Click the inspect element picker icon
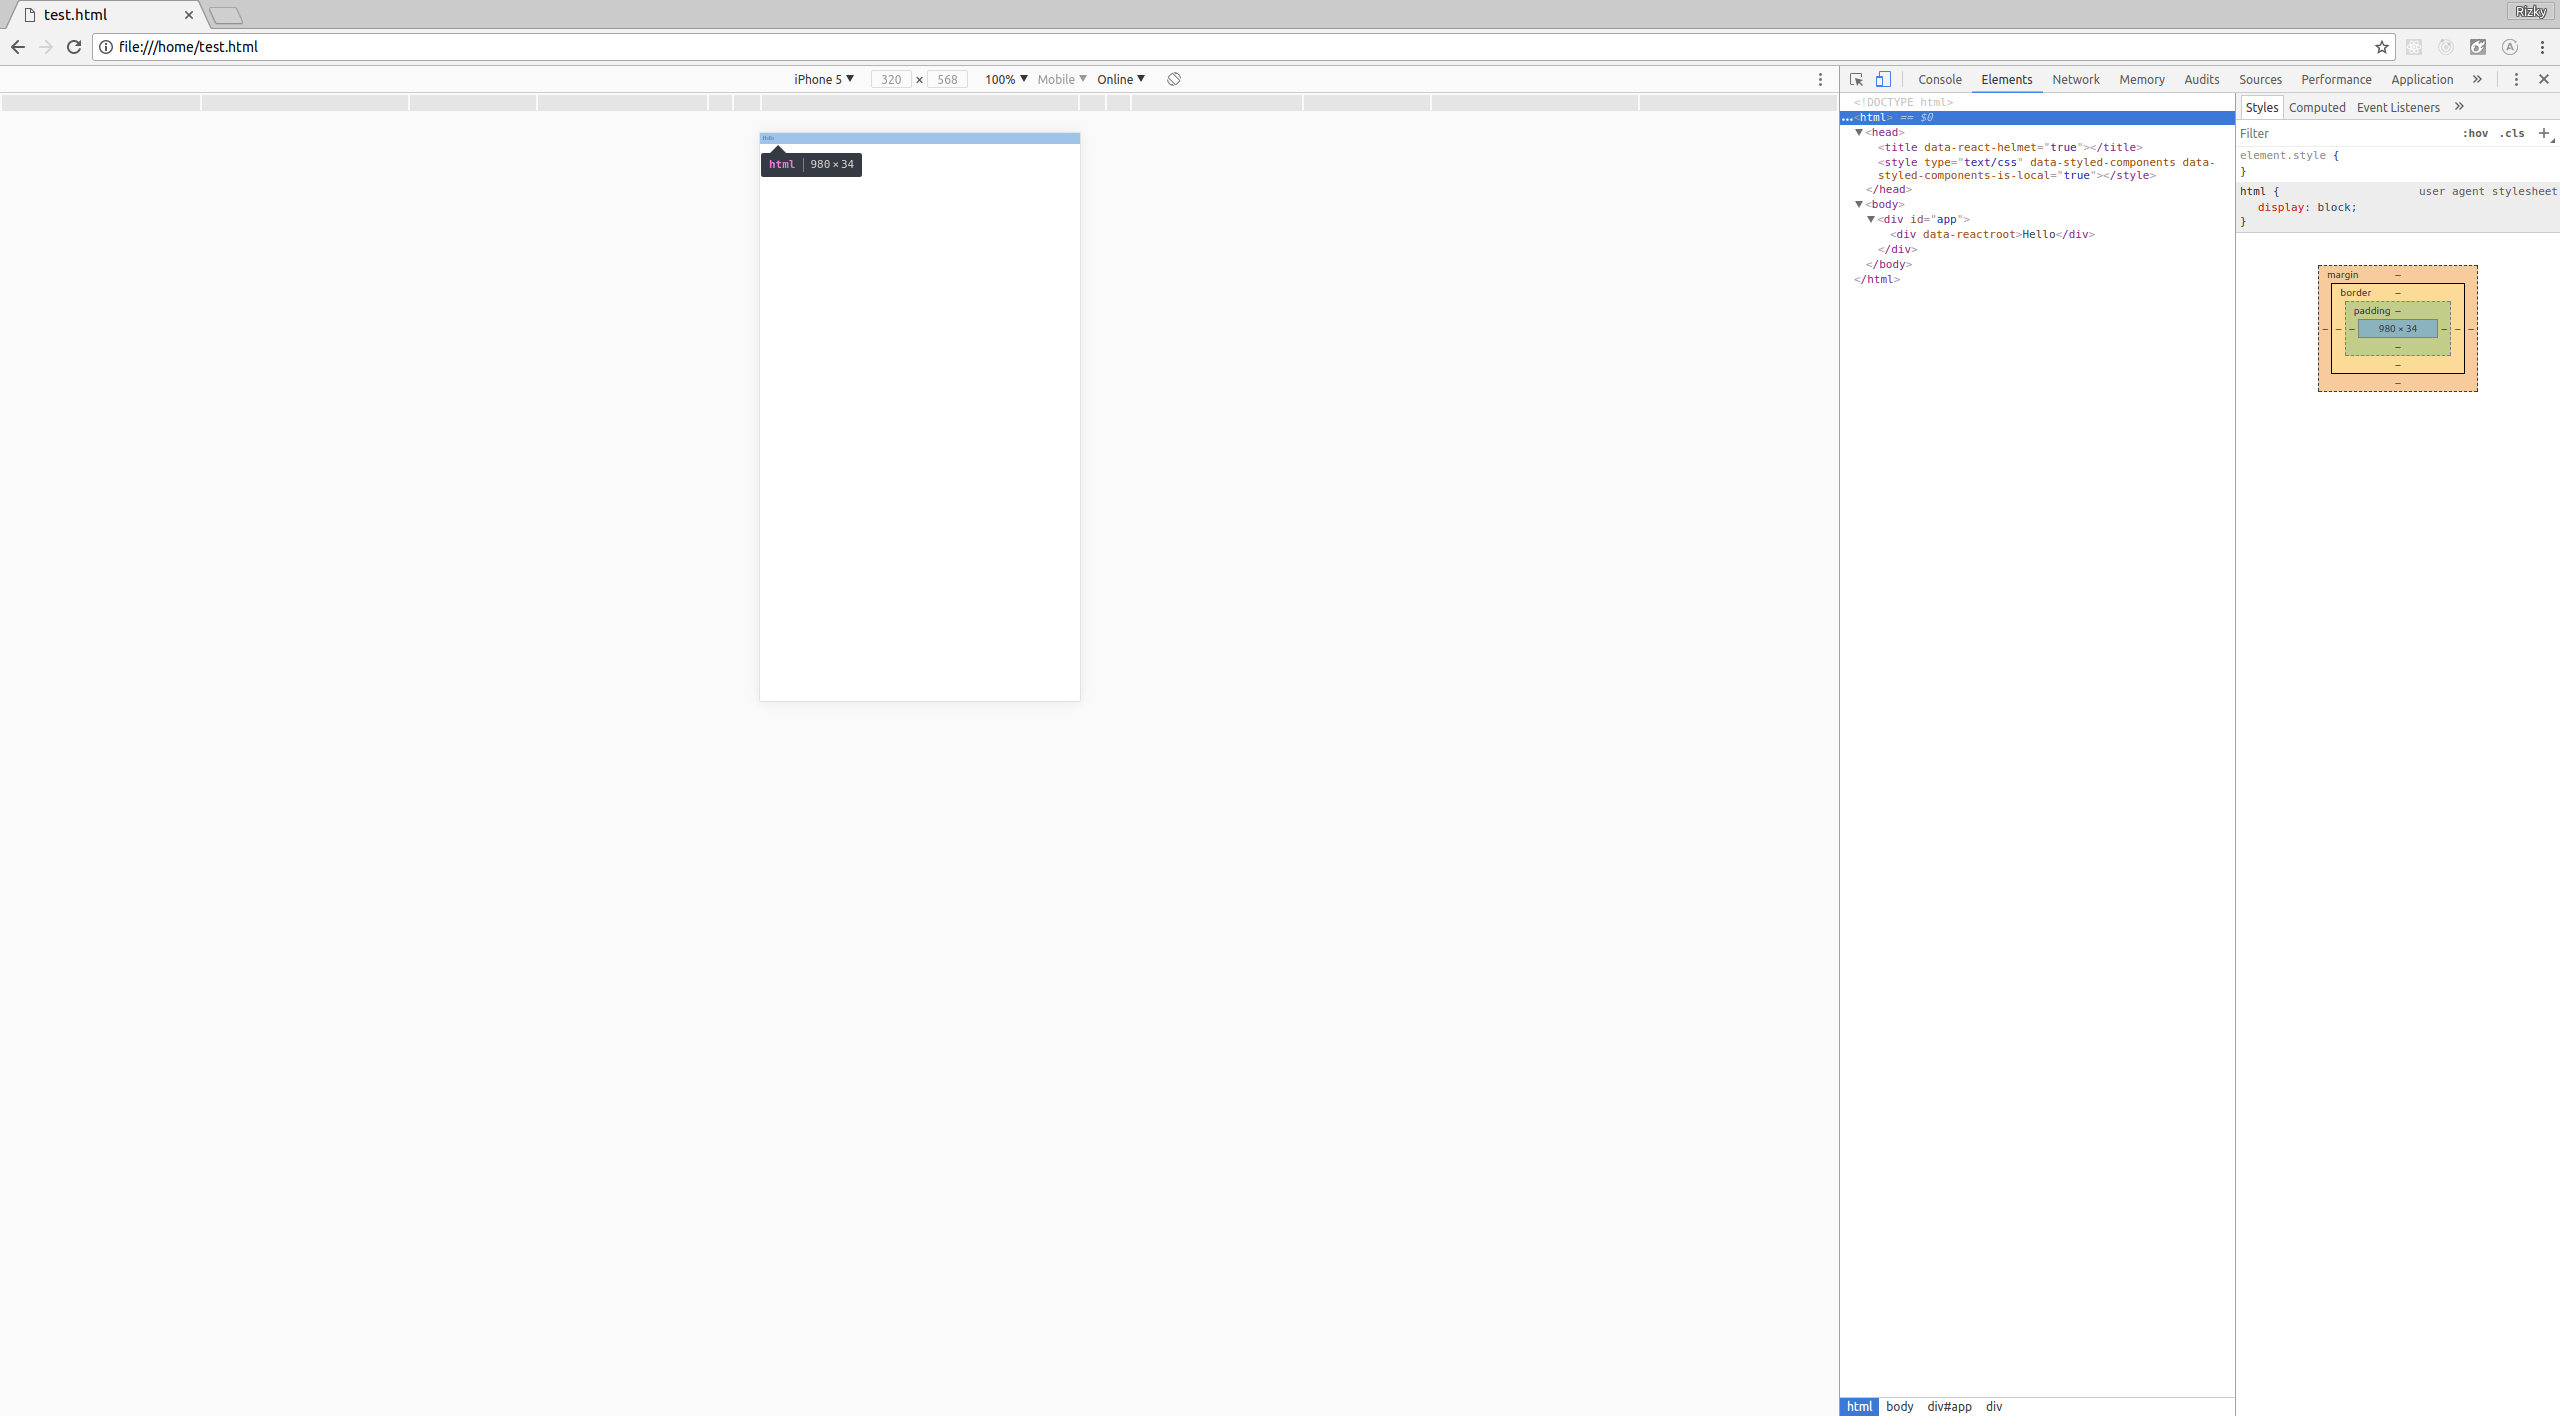2560x1416 pixels. 1856,79
